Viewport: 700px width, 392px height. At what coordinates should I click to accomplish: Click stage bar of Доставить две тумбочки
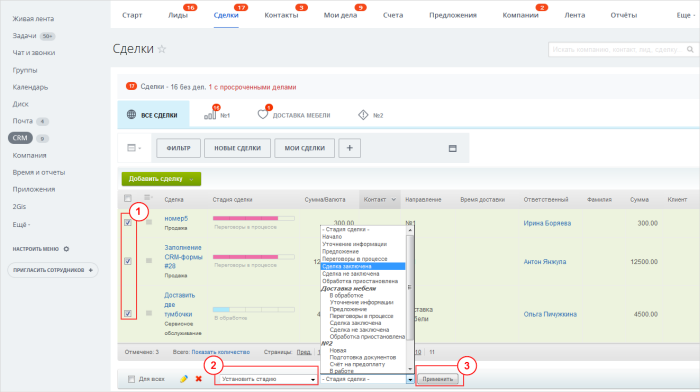pos(254,309)
